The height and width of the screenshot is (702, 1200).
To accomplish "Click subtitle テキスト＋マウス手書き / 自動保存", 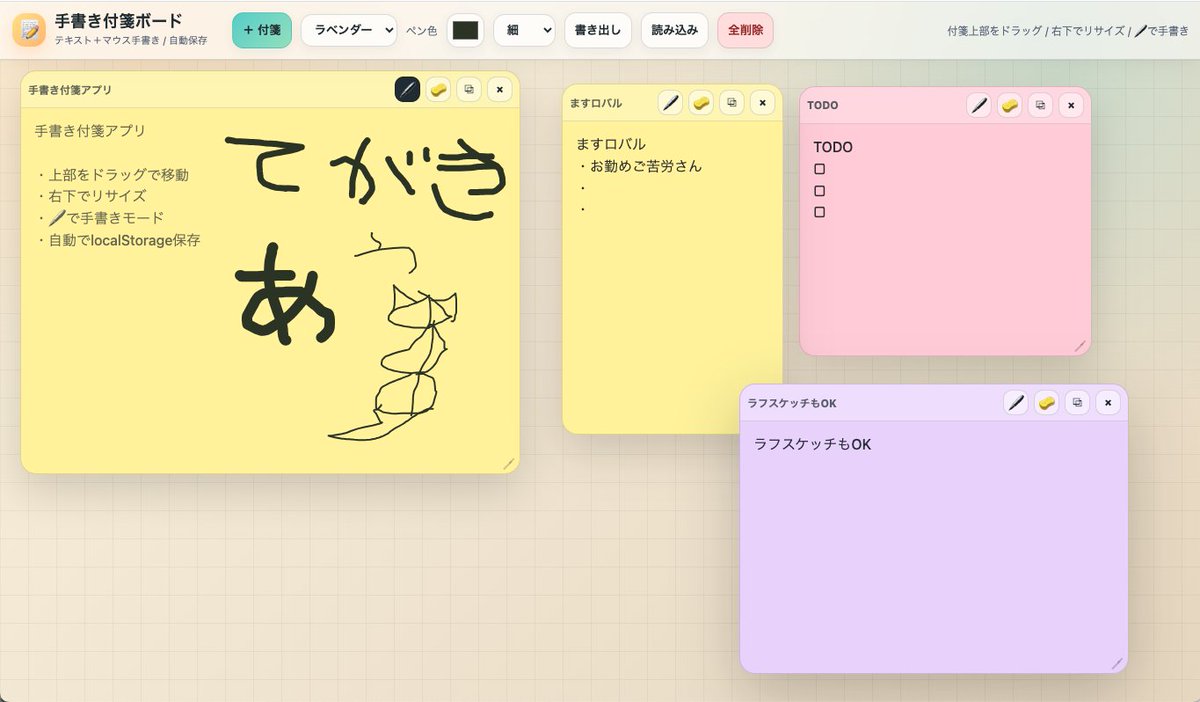I will pos(131,41).
